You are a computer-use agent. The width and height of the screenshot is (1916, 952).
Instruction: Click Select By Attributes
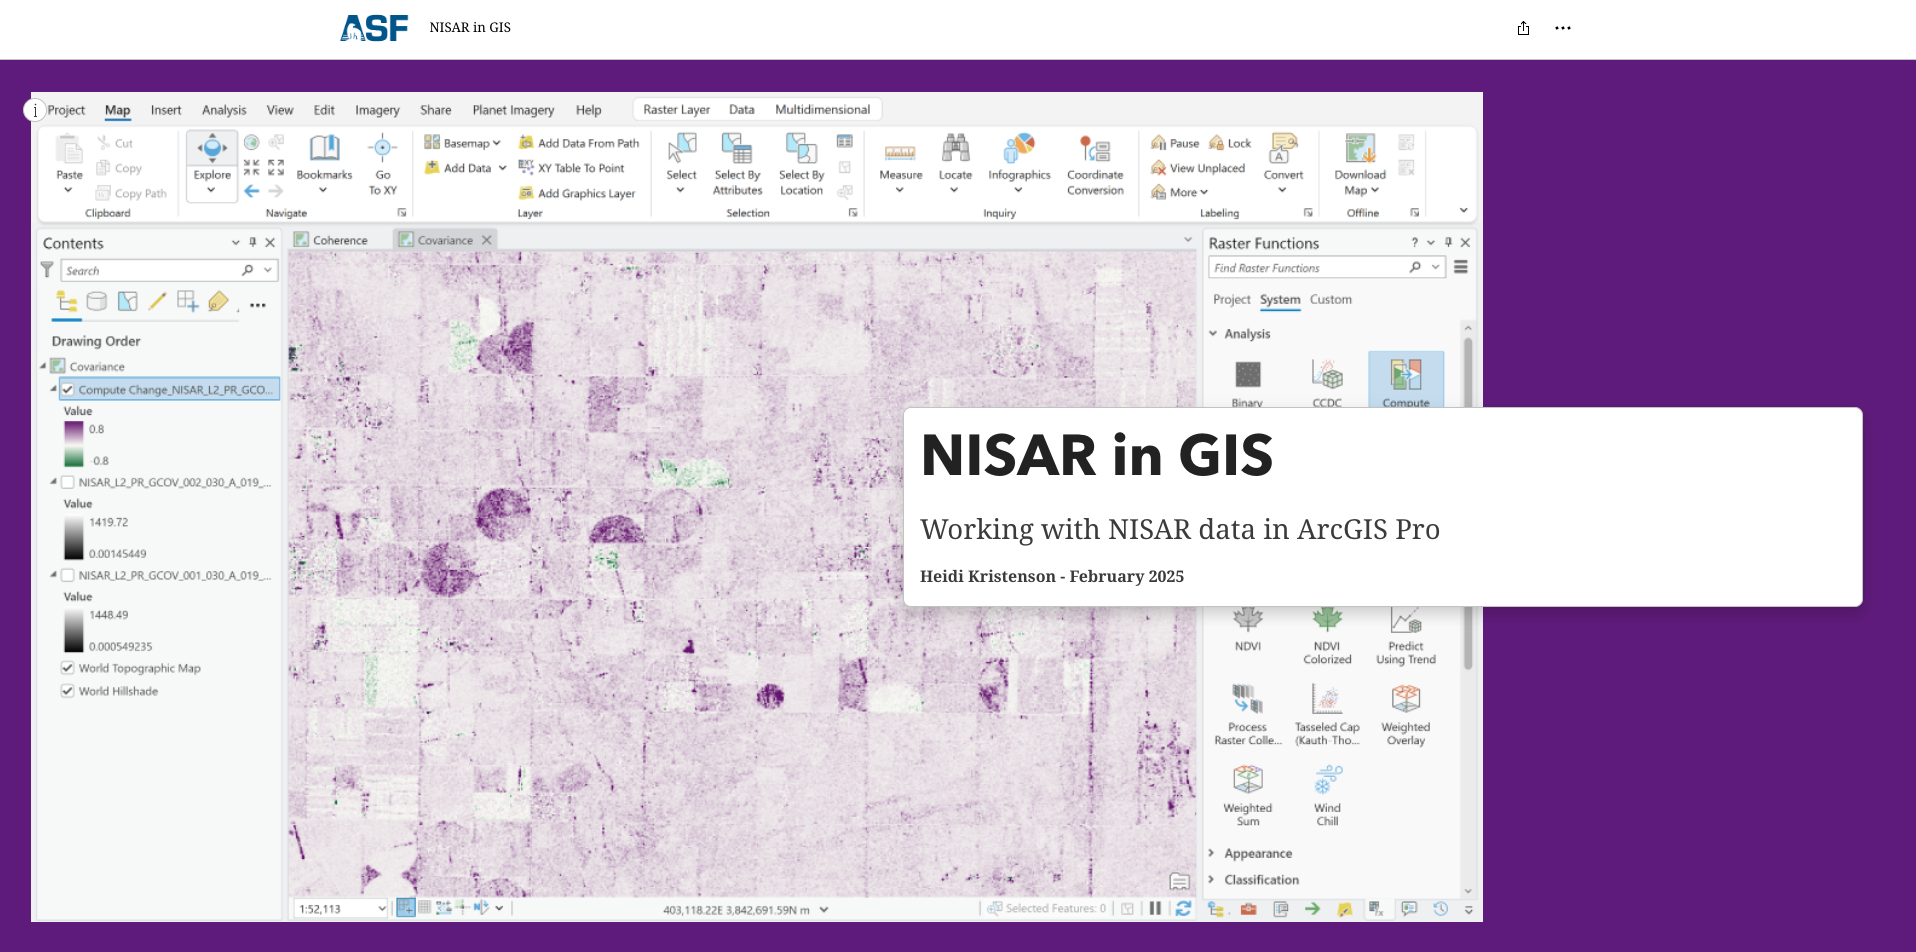(x=738, y=165)
